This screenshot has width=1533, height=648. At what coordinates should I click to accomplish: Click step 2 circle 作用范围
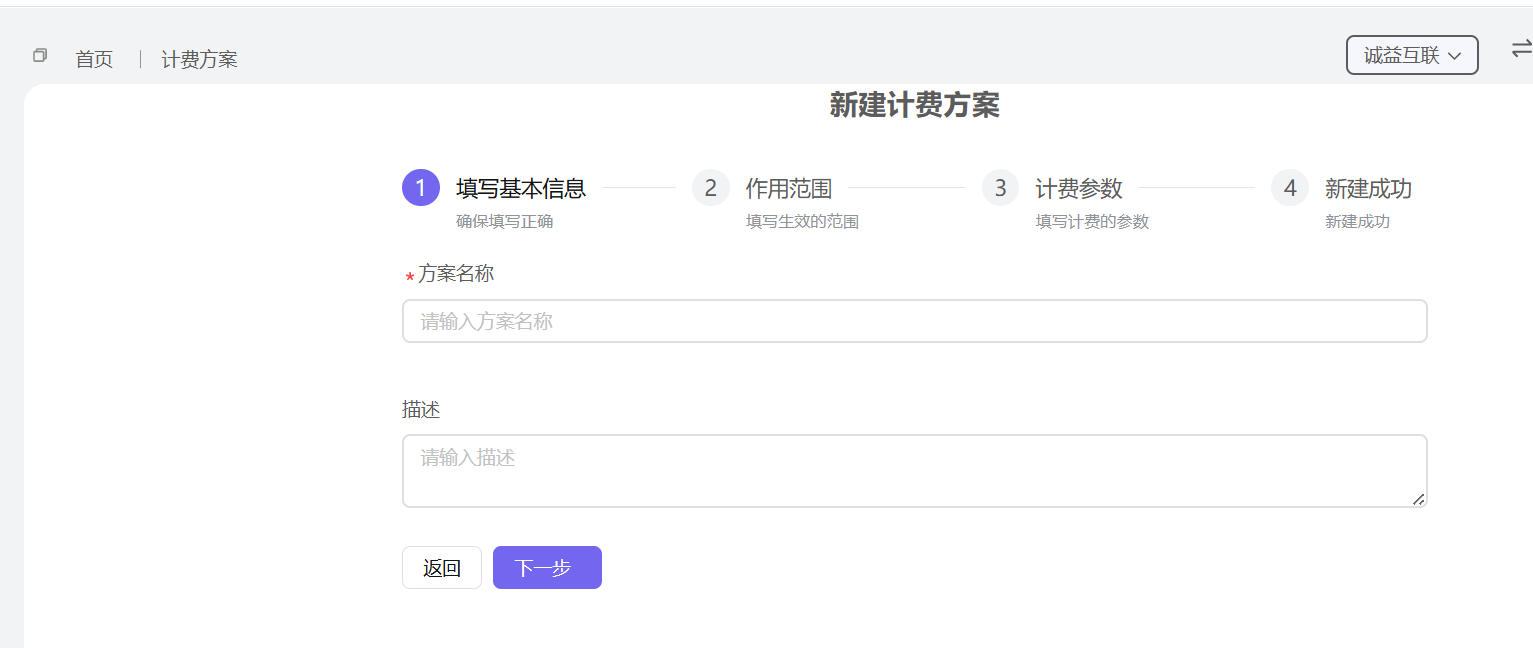(x=710, y=187)
